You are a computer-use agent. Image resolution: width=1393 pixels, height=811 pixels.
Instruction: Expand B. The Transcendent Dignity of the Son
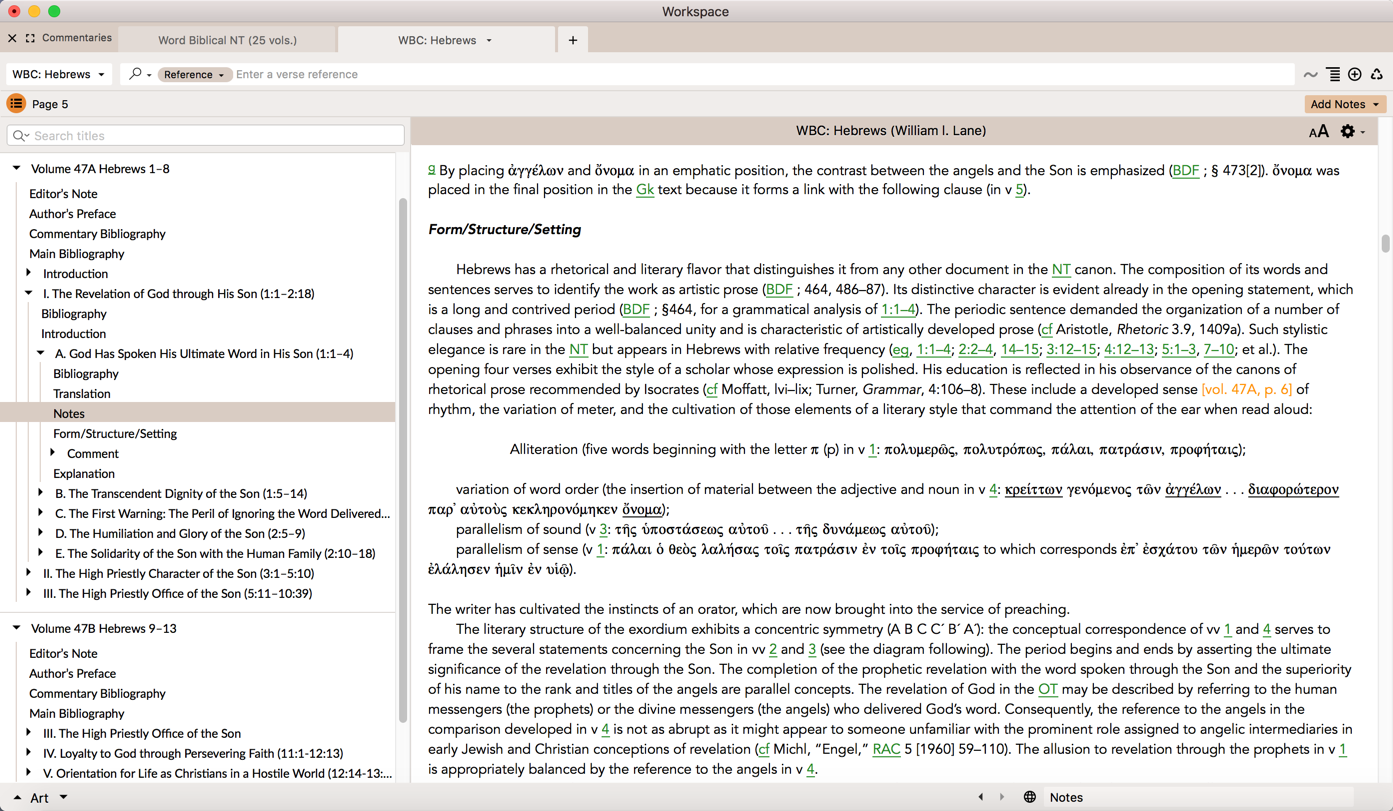40,493
